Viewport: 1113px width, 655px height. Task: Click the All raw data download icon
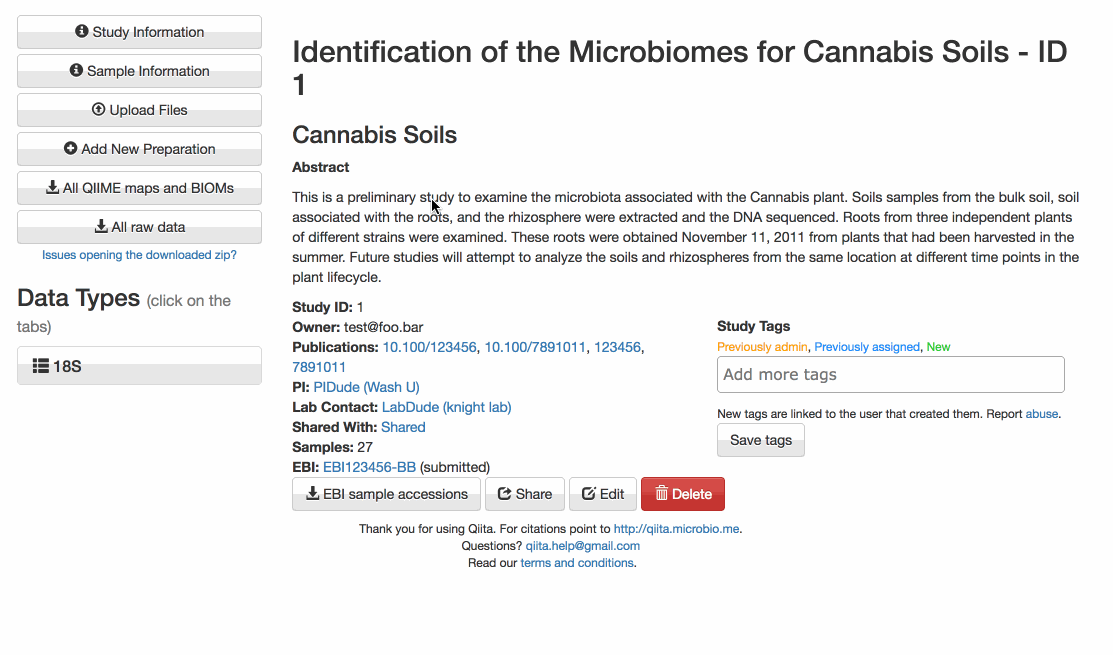pos(101,227)
